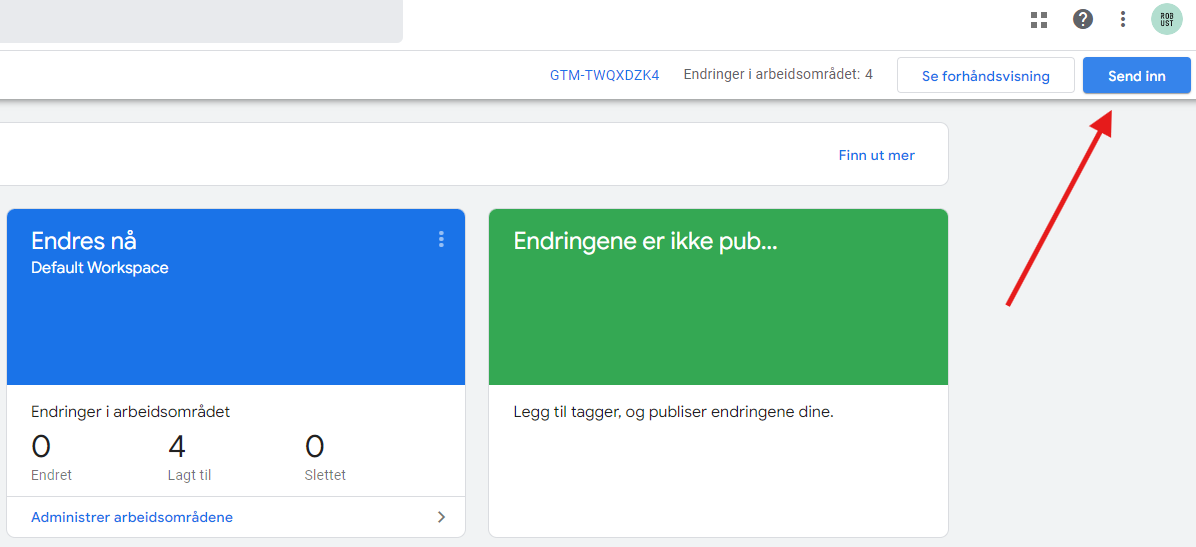Viewport: 1196px width, 547px height.
Task: Open the Google apps grid menu
Action: (x=1039, y=19)
